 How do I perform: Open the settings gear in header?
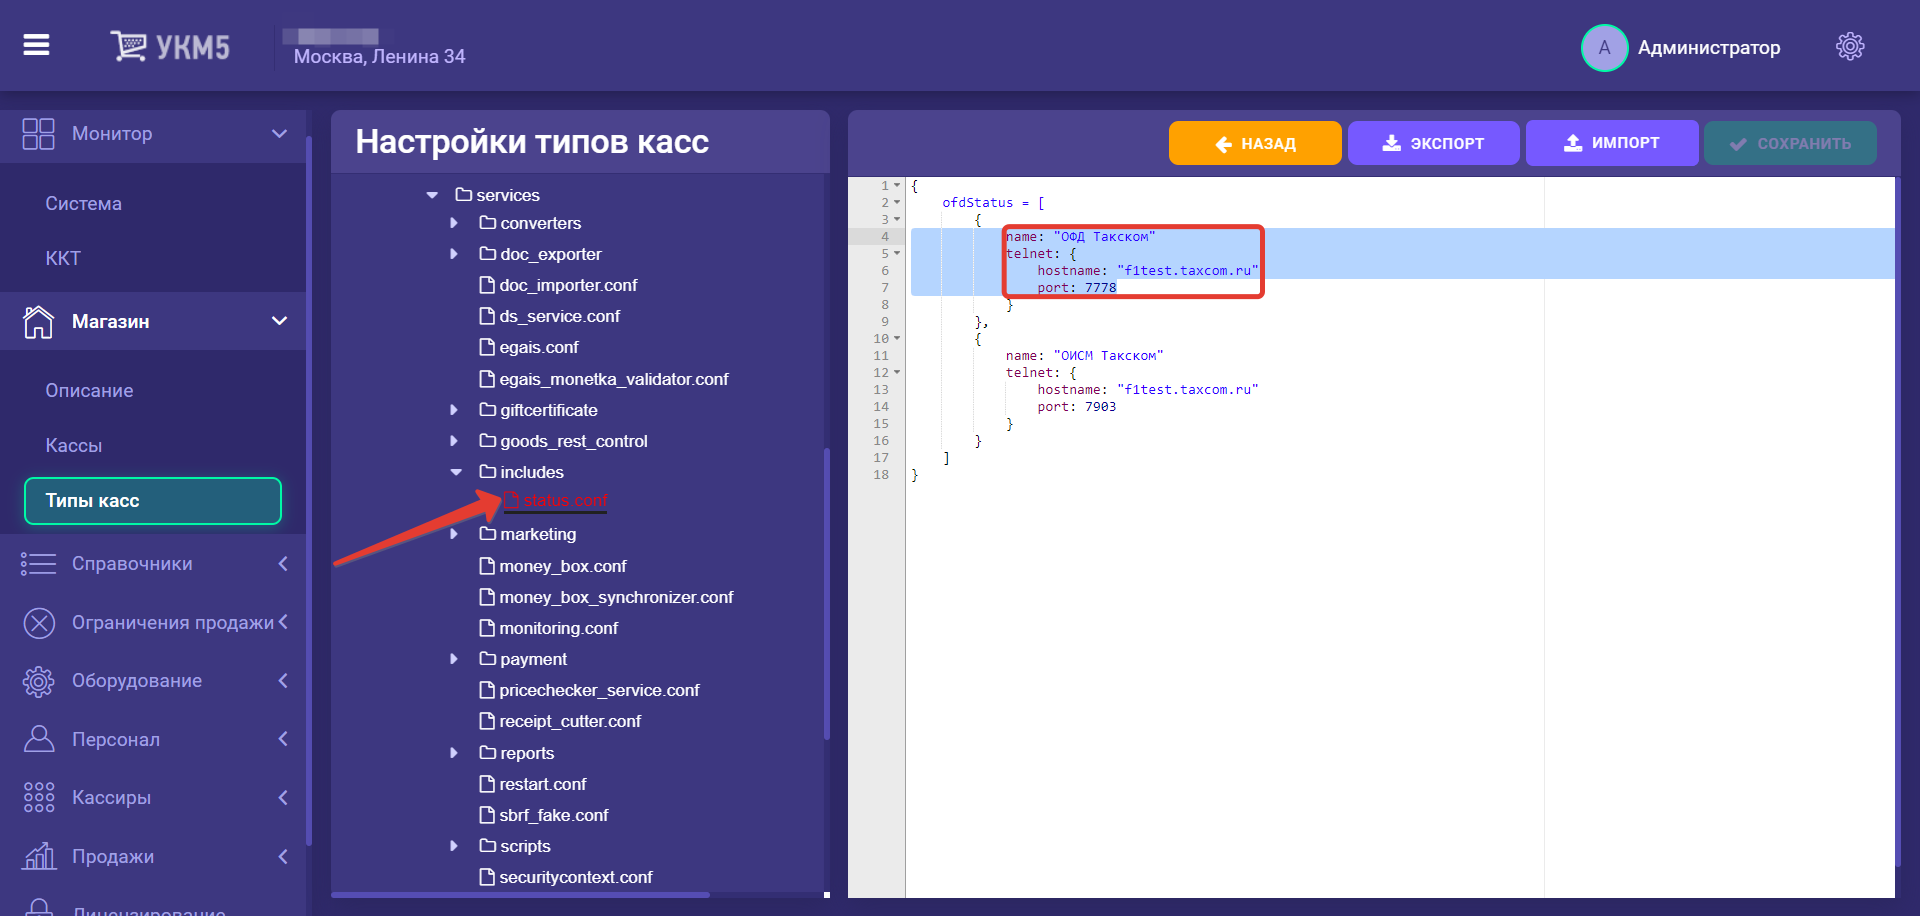(1850, 46)
